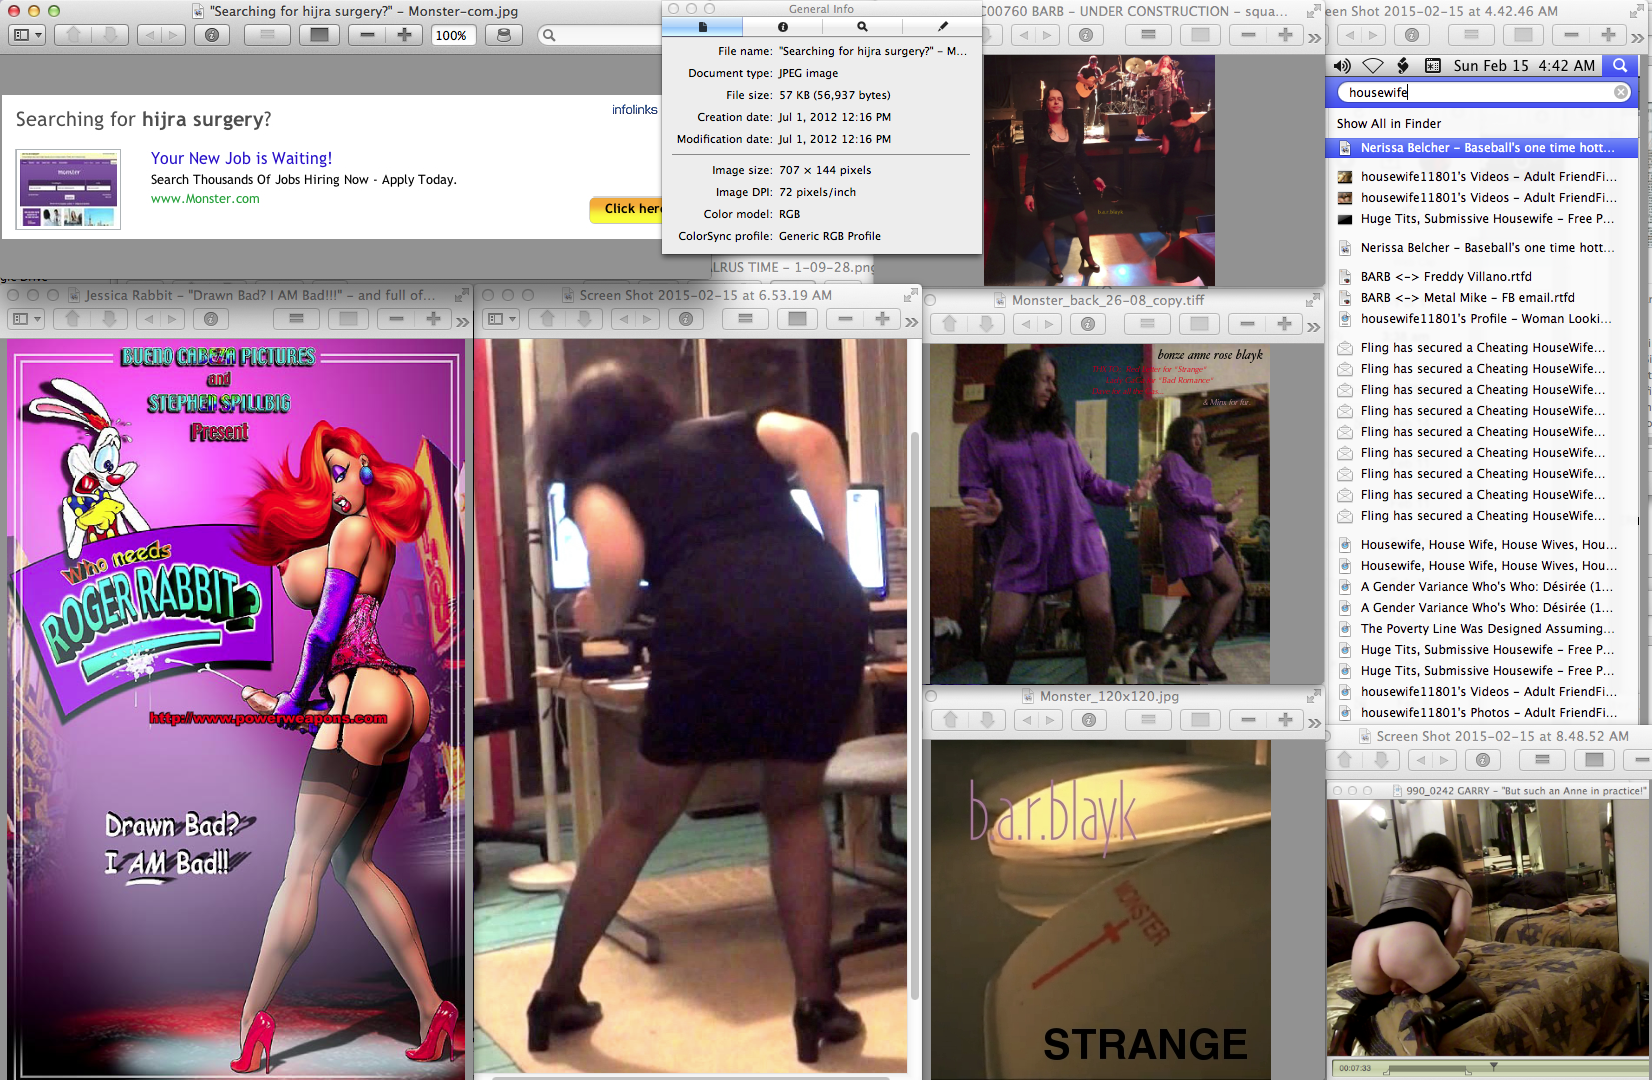Click gray-square fit button in Screen Shot 6.53.19 window
This screenshot has height=1080, width=1652.
(x=797, y=319)
